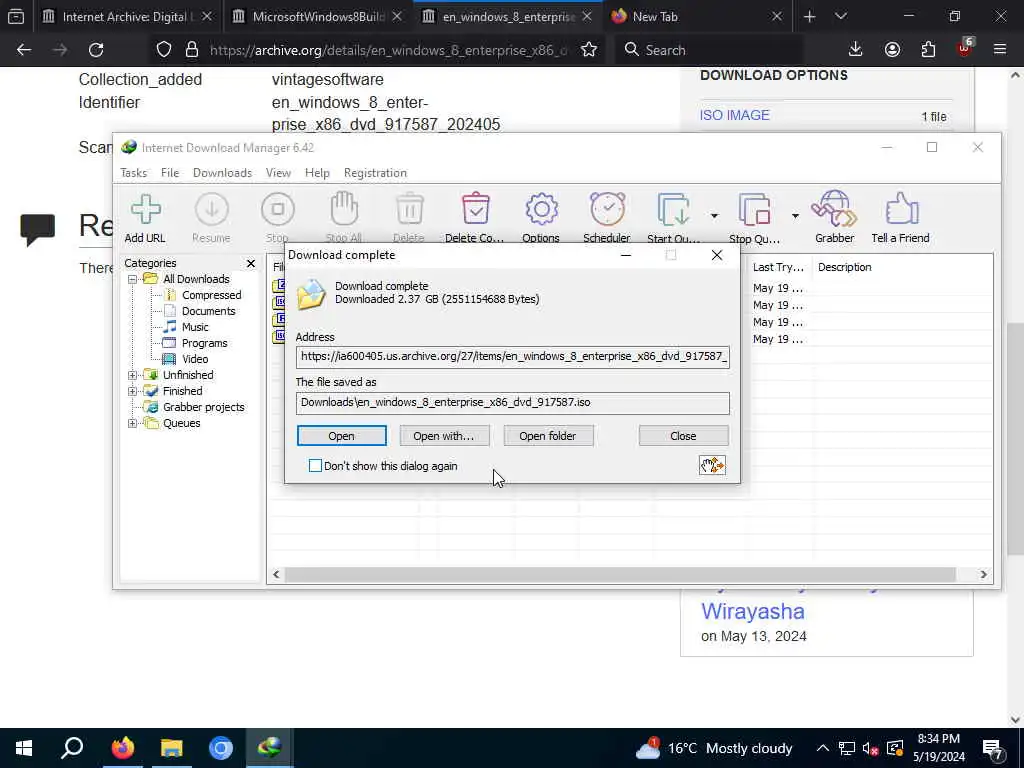Open Firefox from the taskbar
The image size is (1024, 768).
point(122,748)
